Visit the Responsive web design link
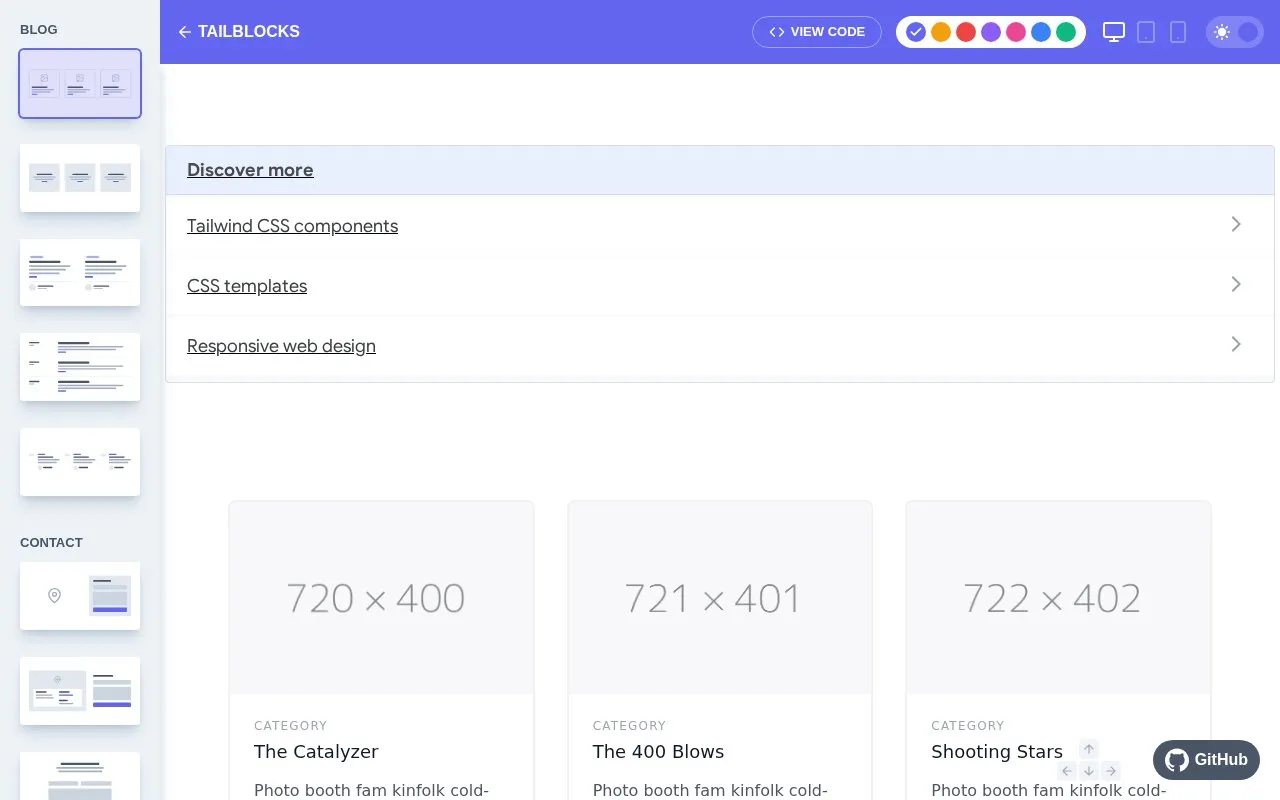The height and width of the screenshot is (800, 1280). pos(281,346)
